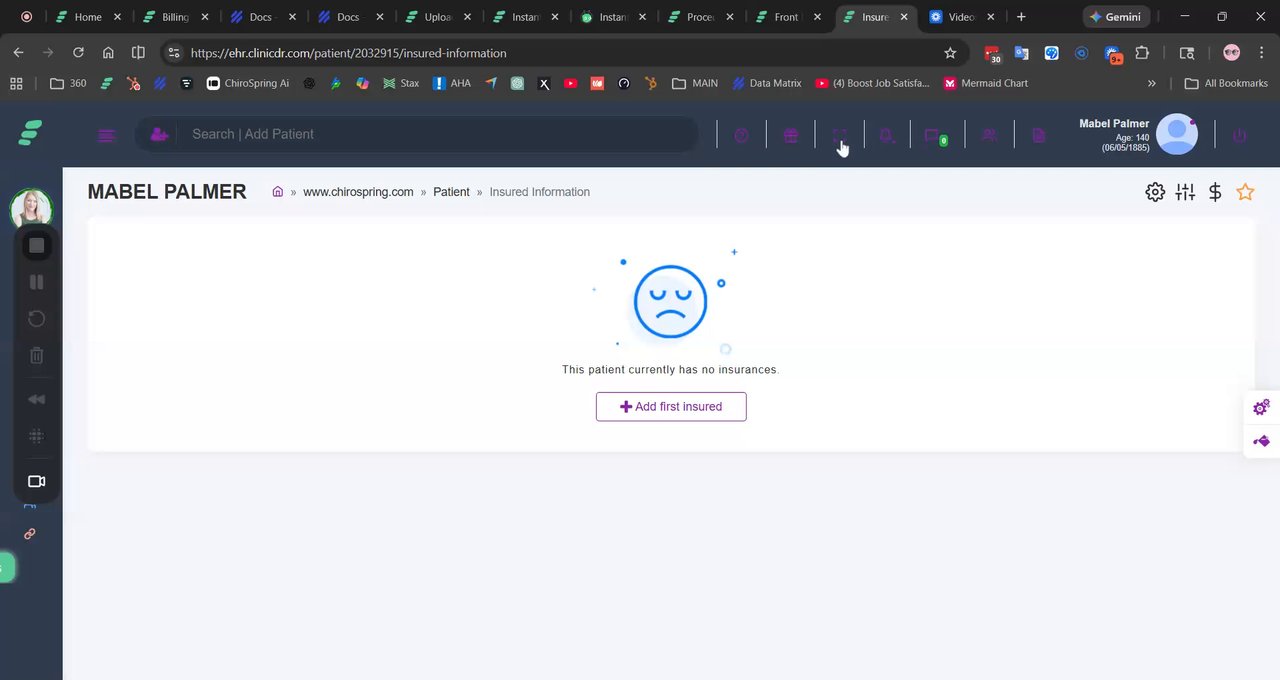
Task: Click the browser back arrow
Action: point(18,53)
